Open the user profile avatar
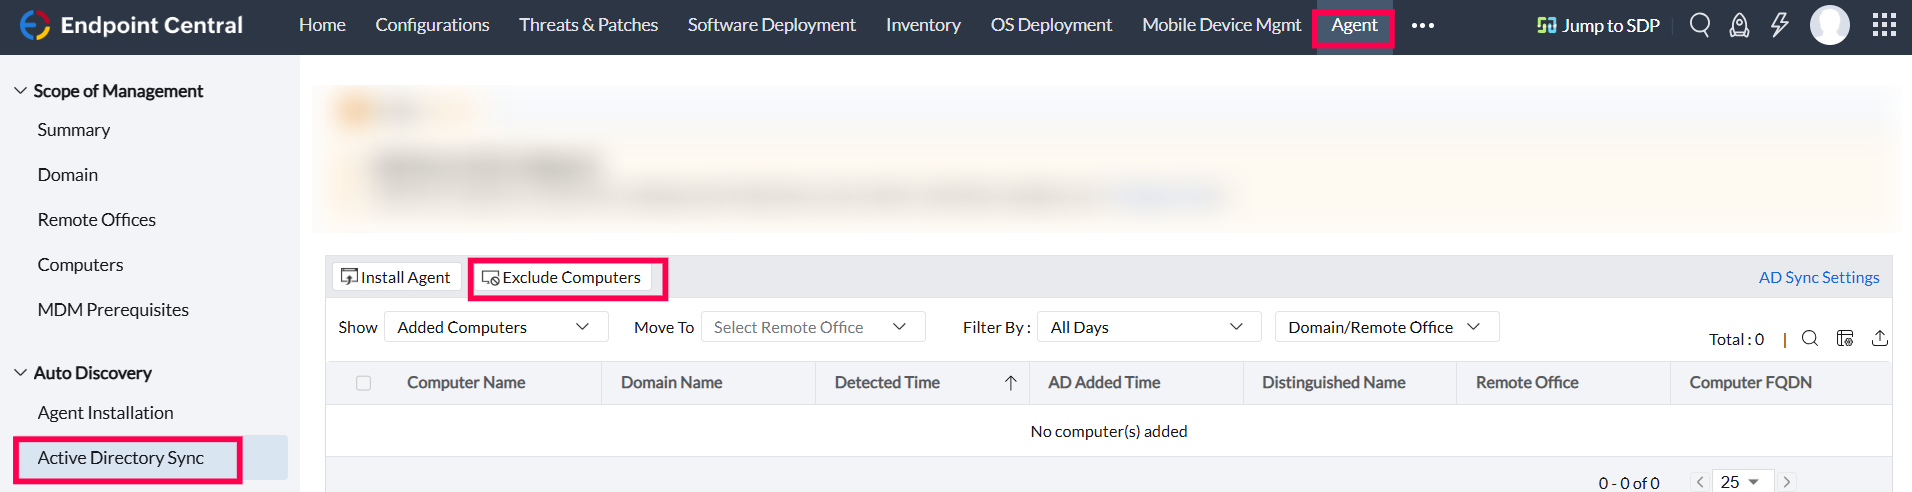This screenshot has height=492, width=1912. click(1829, 25)
